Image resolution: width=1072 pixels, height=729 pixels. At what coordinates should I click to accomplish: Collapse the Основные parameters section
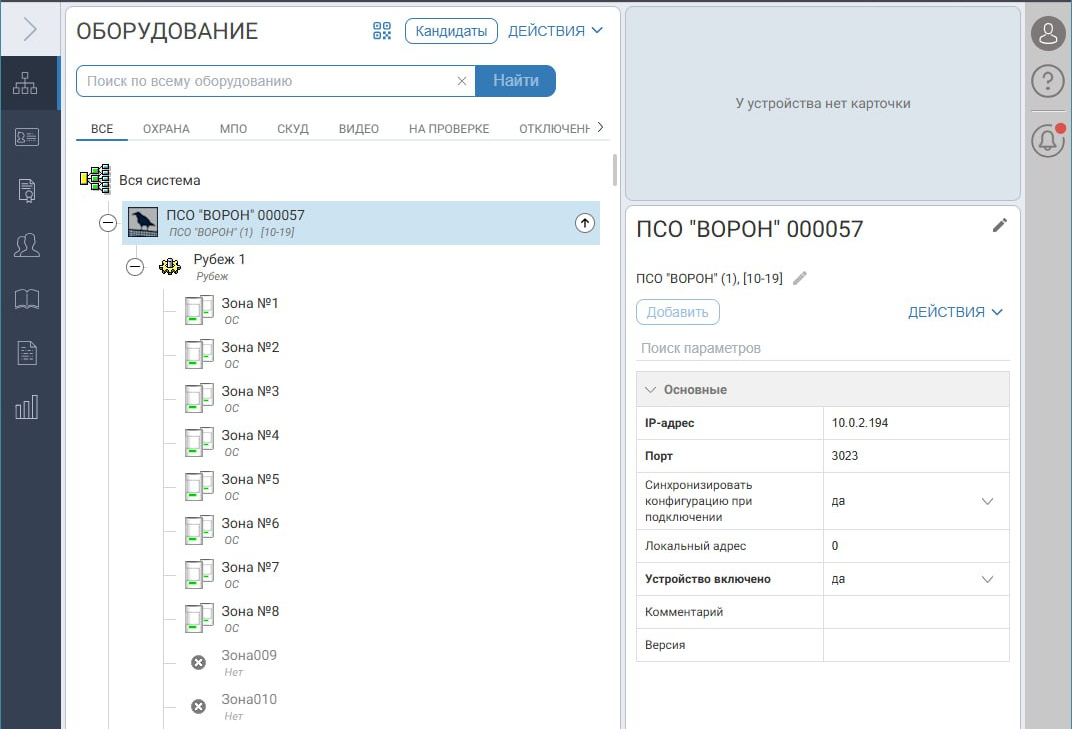coord(651,389)
